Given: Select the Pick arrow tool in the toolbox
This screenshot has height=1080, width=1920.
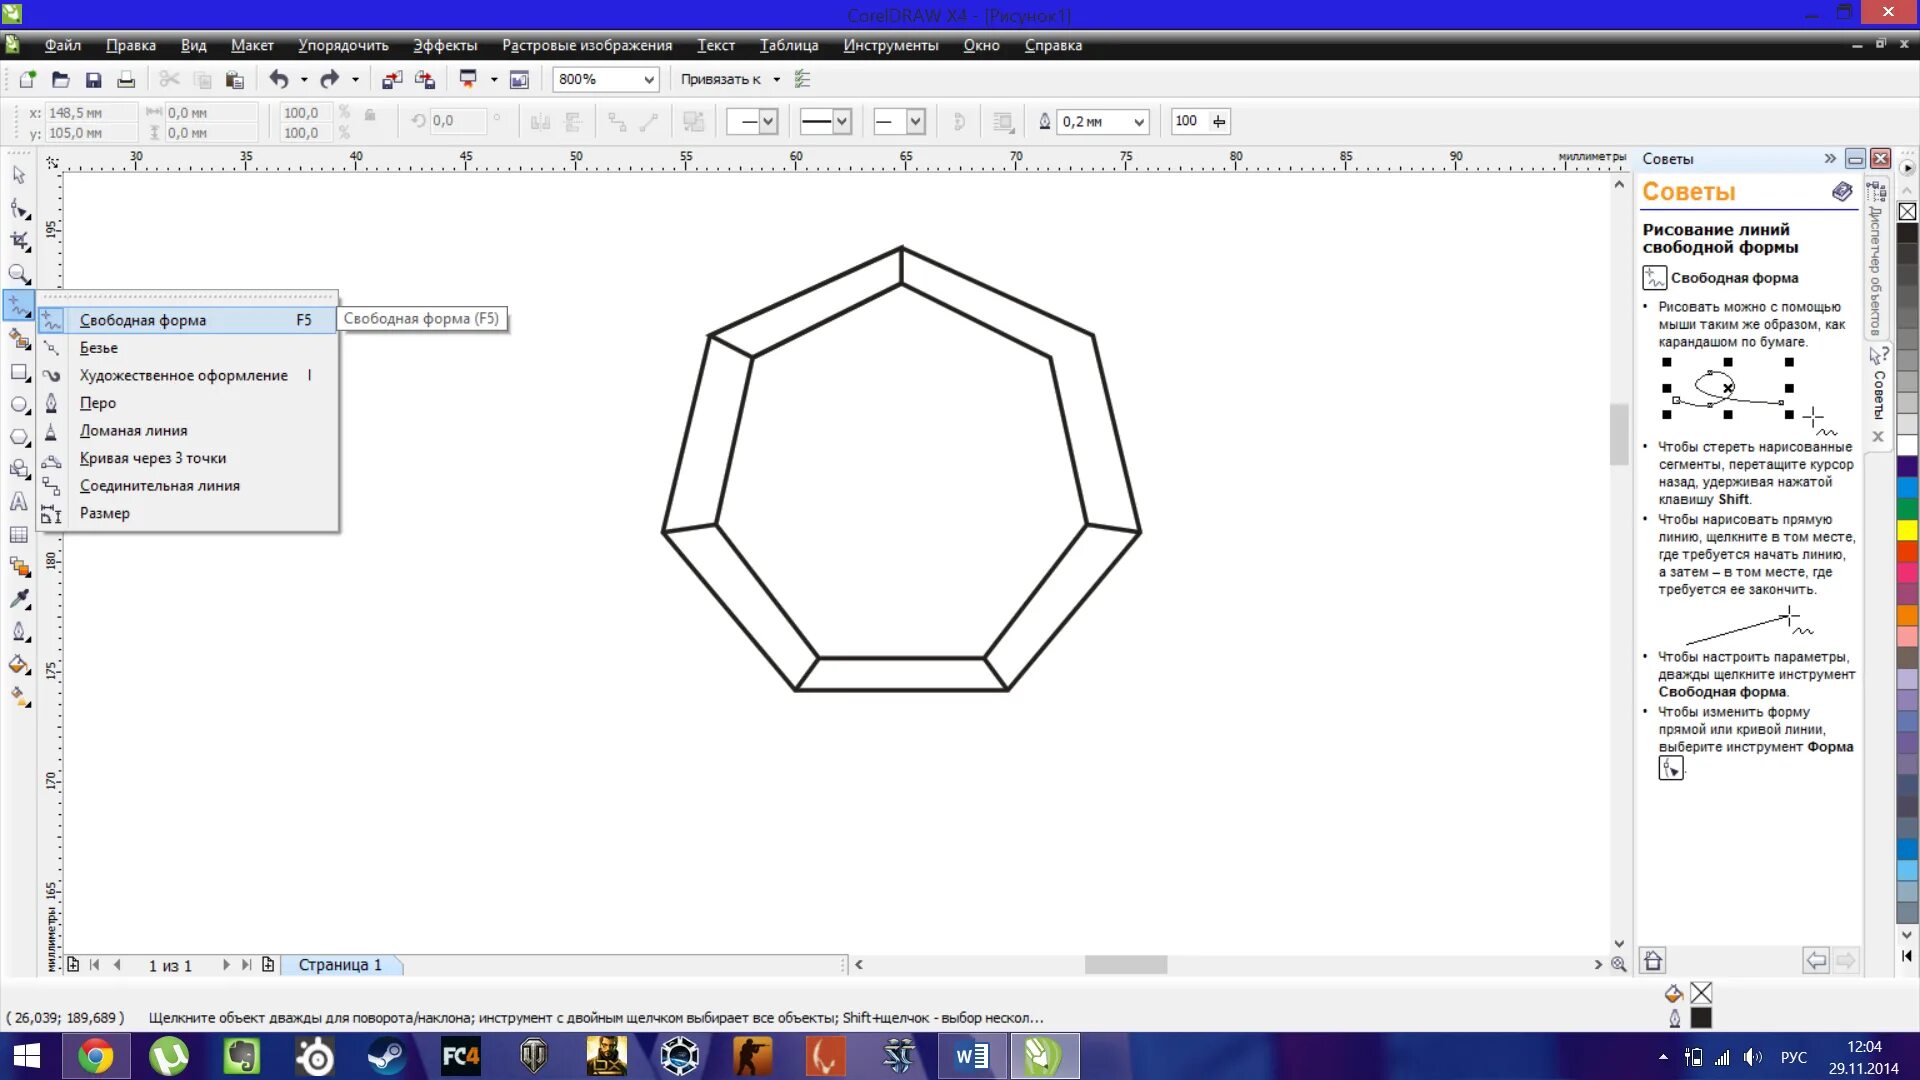Looking at the screenshot, I should pyautogui.click(x=19, y=175).
